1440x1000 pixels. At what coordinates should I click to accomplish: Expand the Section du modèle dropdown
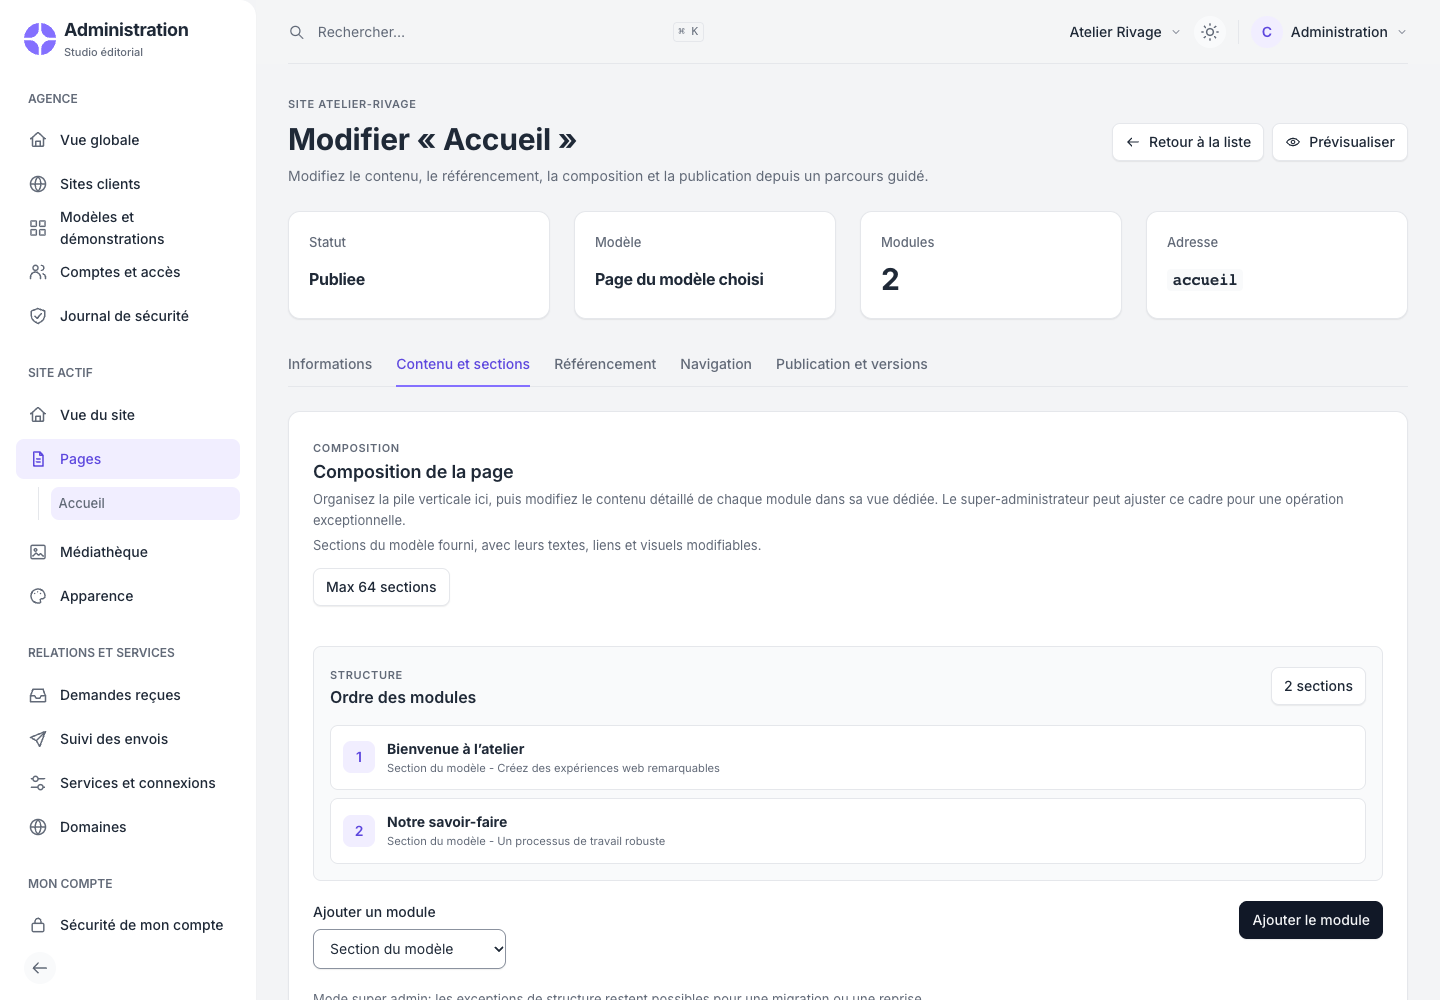pyautogui.click(x=410, y=949)
